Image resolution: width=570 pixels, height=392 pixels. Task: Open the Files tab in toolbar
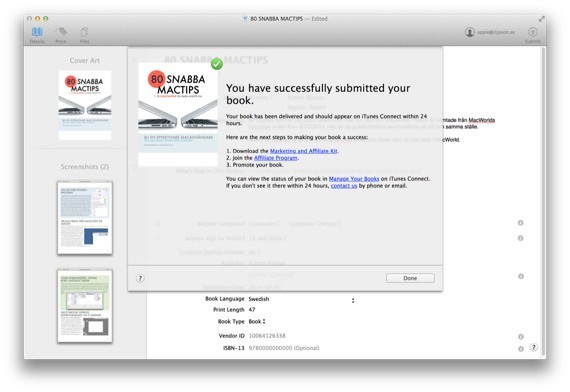coord(84,35)
